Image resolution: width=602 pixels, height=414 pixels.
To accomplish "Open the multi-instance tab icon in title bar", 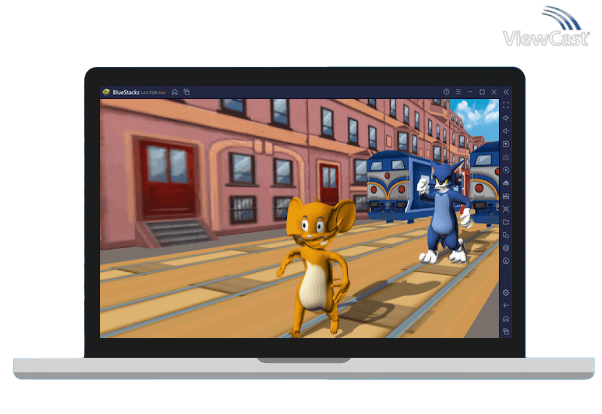I will click(x=187, y=92).
